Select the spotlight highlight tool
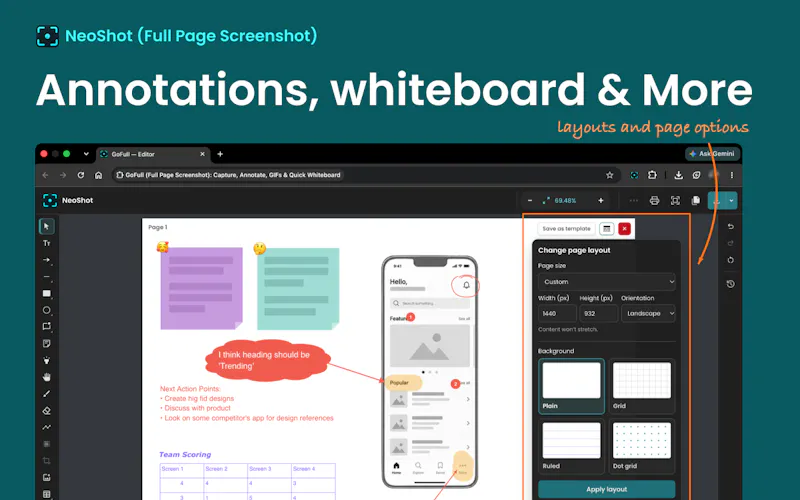Viewport: 800px width, 500px height. point(46,360)
